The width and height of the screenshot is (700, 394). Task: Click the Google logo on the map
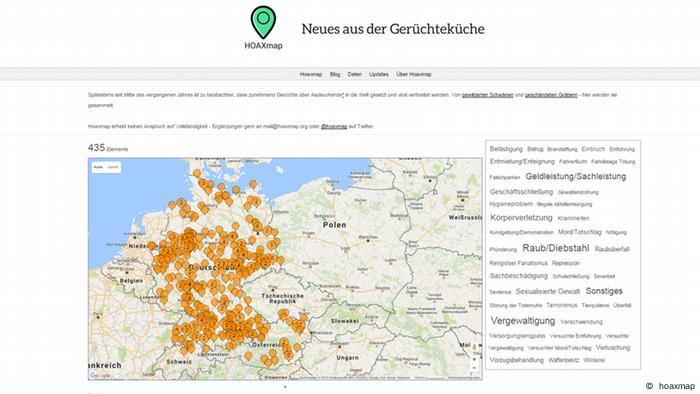click(100, 375)
